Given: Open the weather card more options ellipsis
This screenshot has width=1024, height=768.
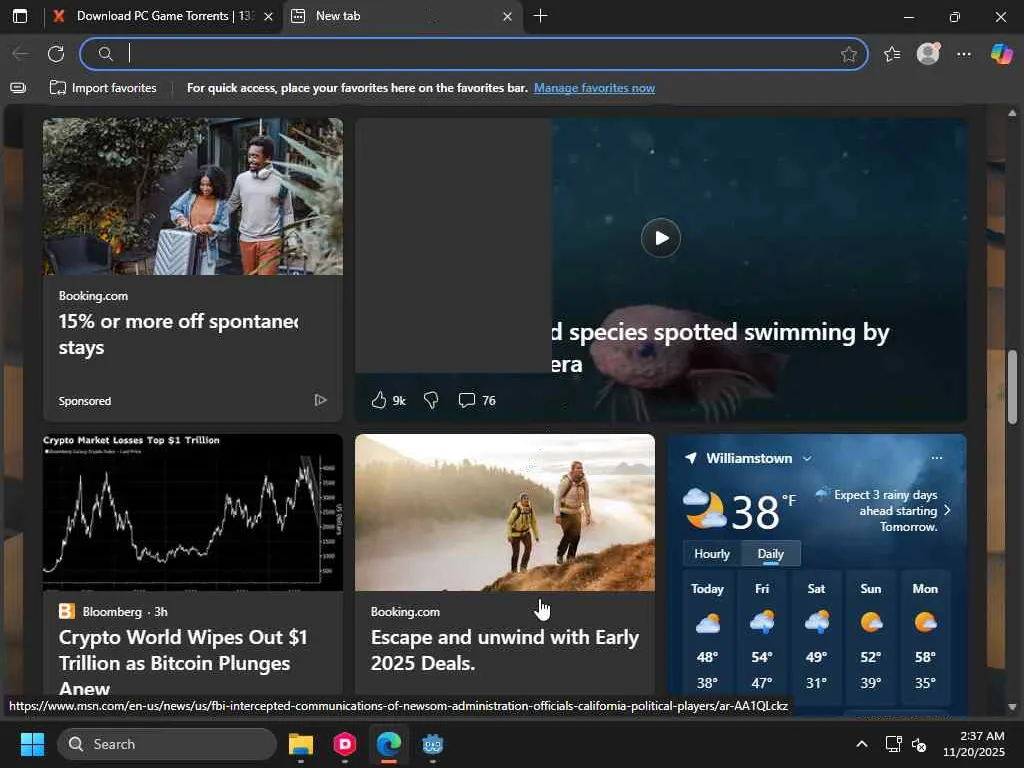Looking at the screenshot, I should pyautogui.click(x=936, y=458).
